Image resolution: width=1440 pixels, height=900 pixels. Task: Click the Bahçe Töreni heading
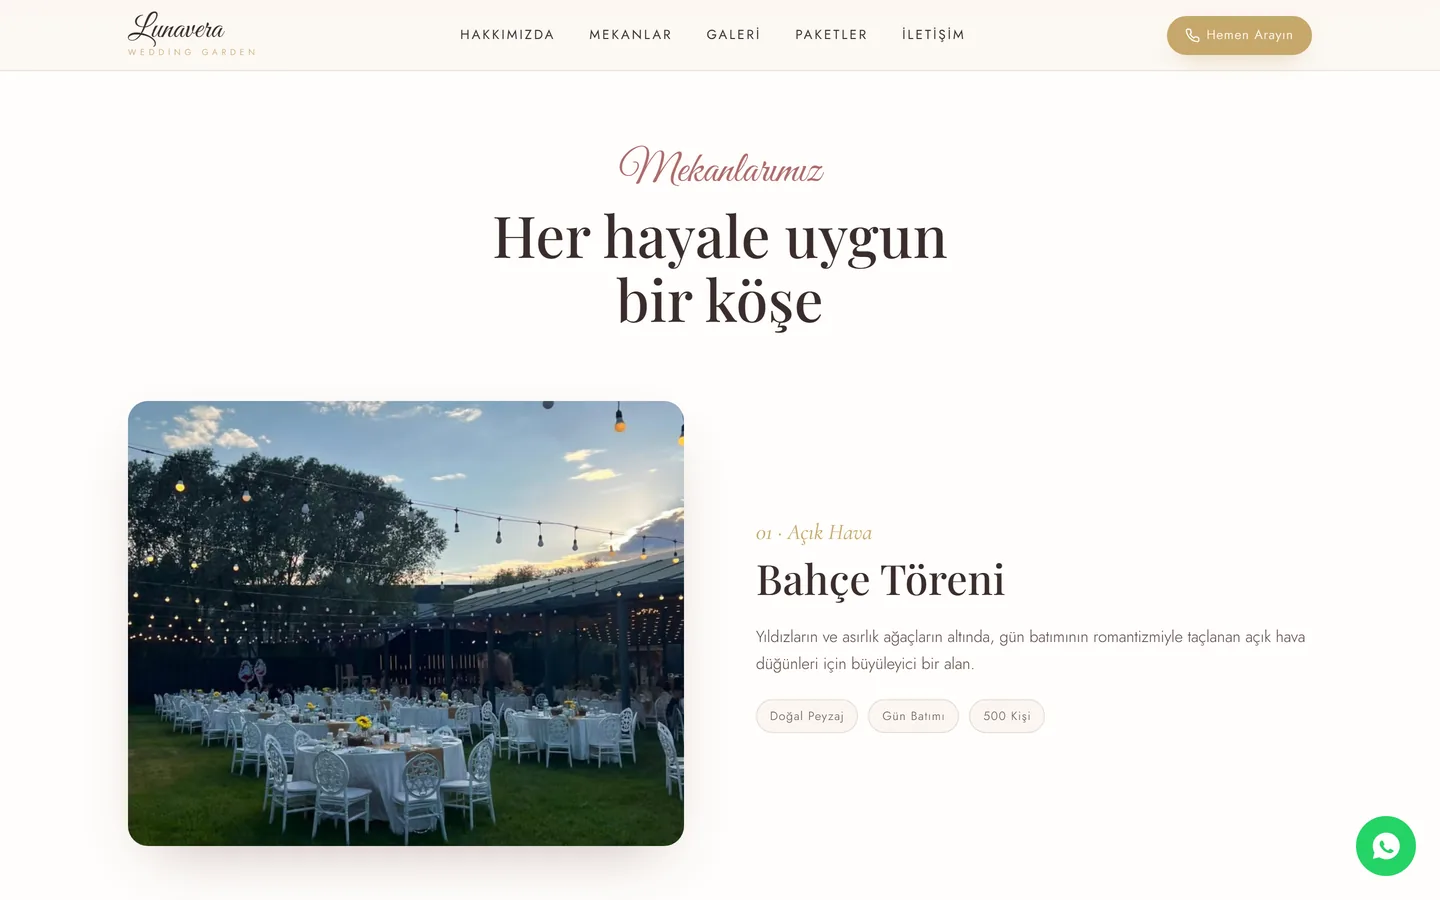(x=880, y=580)
